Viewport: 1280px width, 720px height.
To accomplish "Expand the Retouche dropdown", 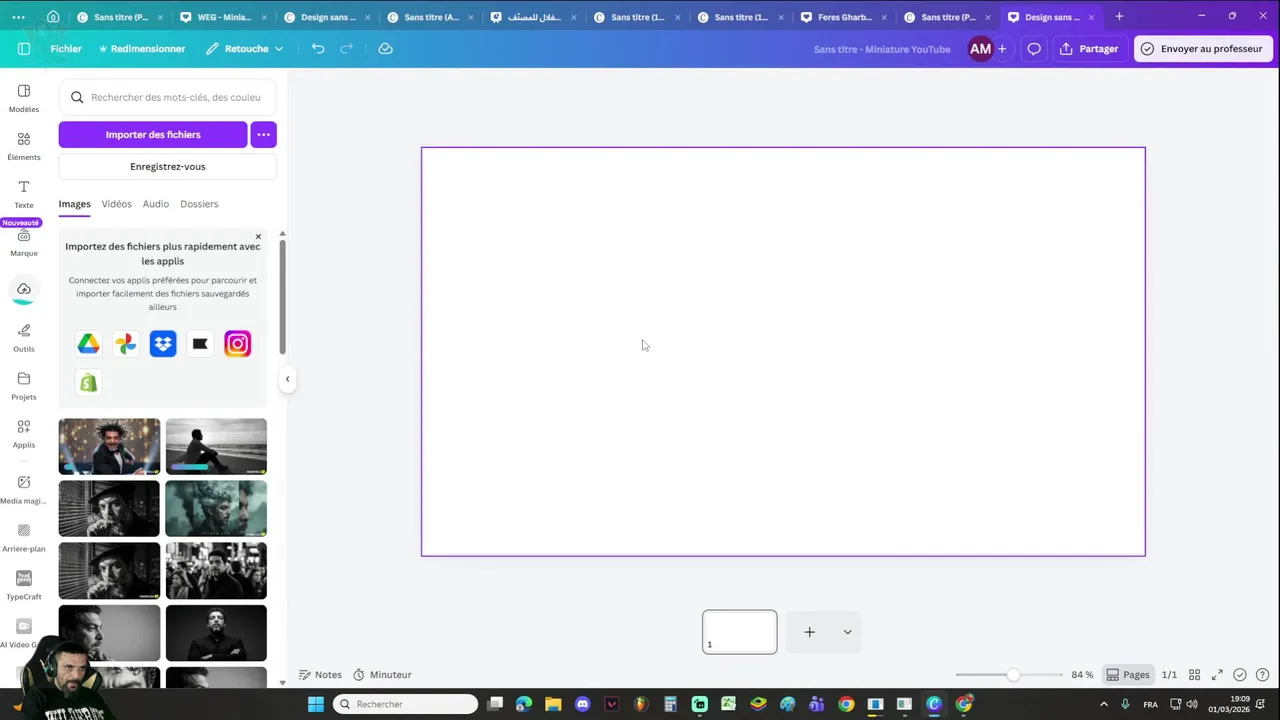I will coord(245,48).
